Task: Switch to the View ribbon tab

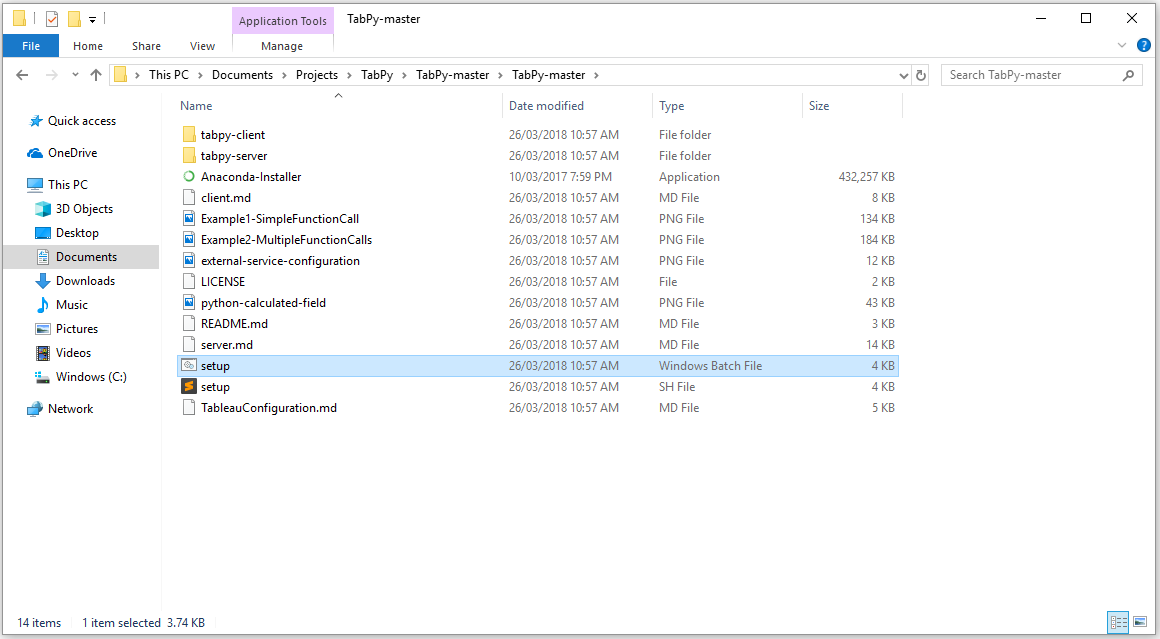Action: pos(202,46)
